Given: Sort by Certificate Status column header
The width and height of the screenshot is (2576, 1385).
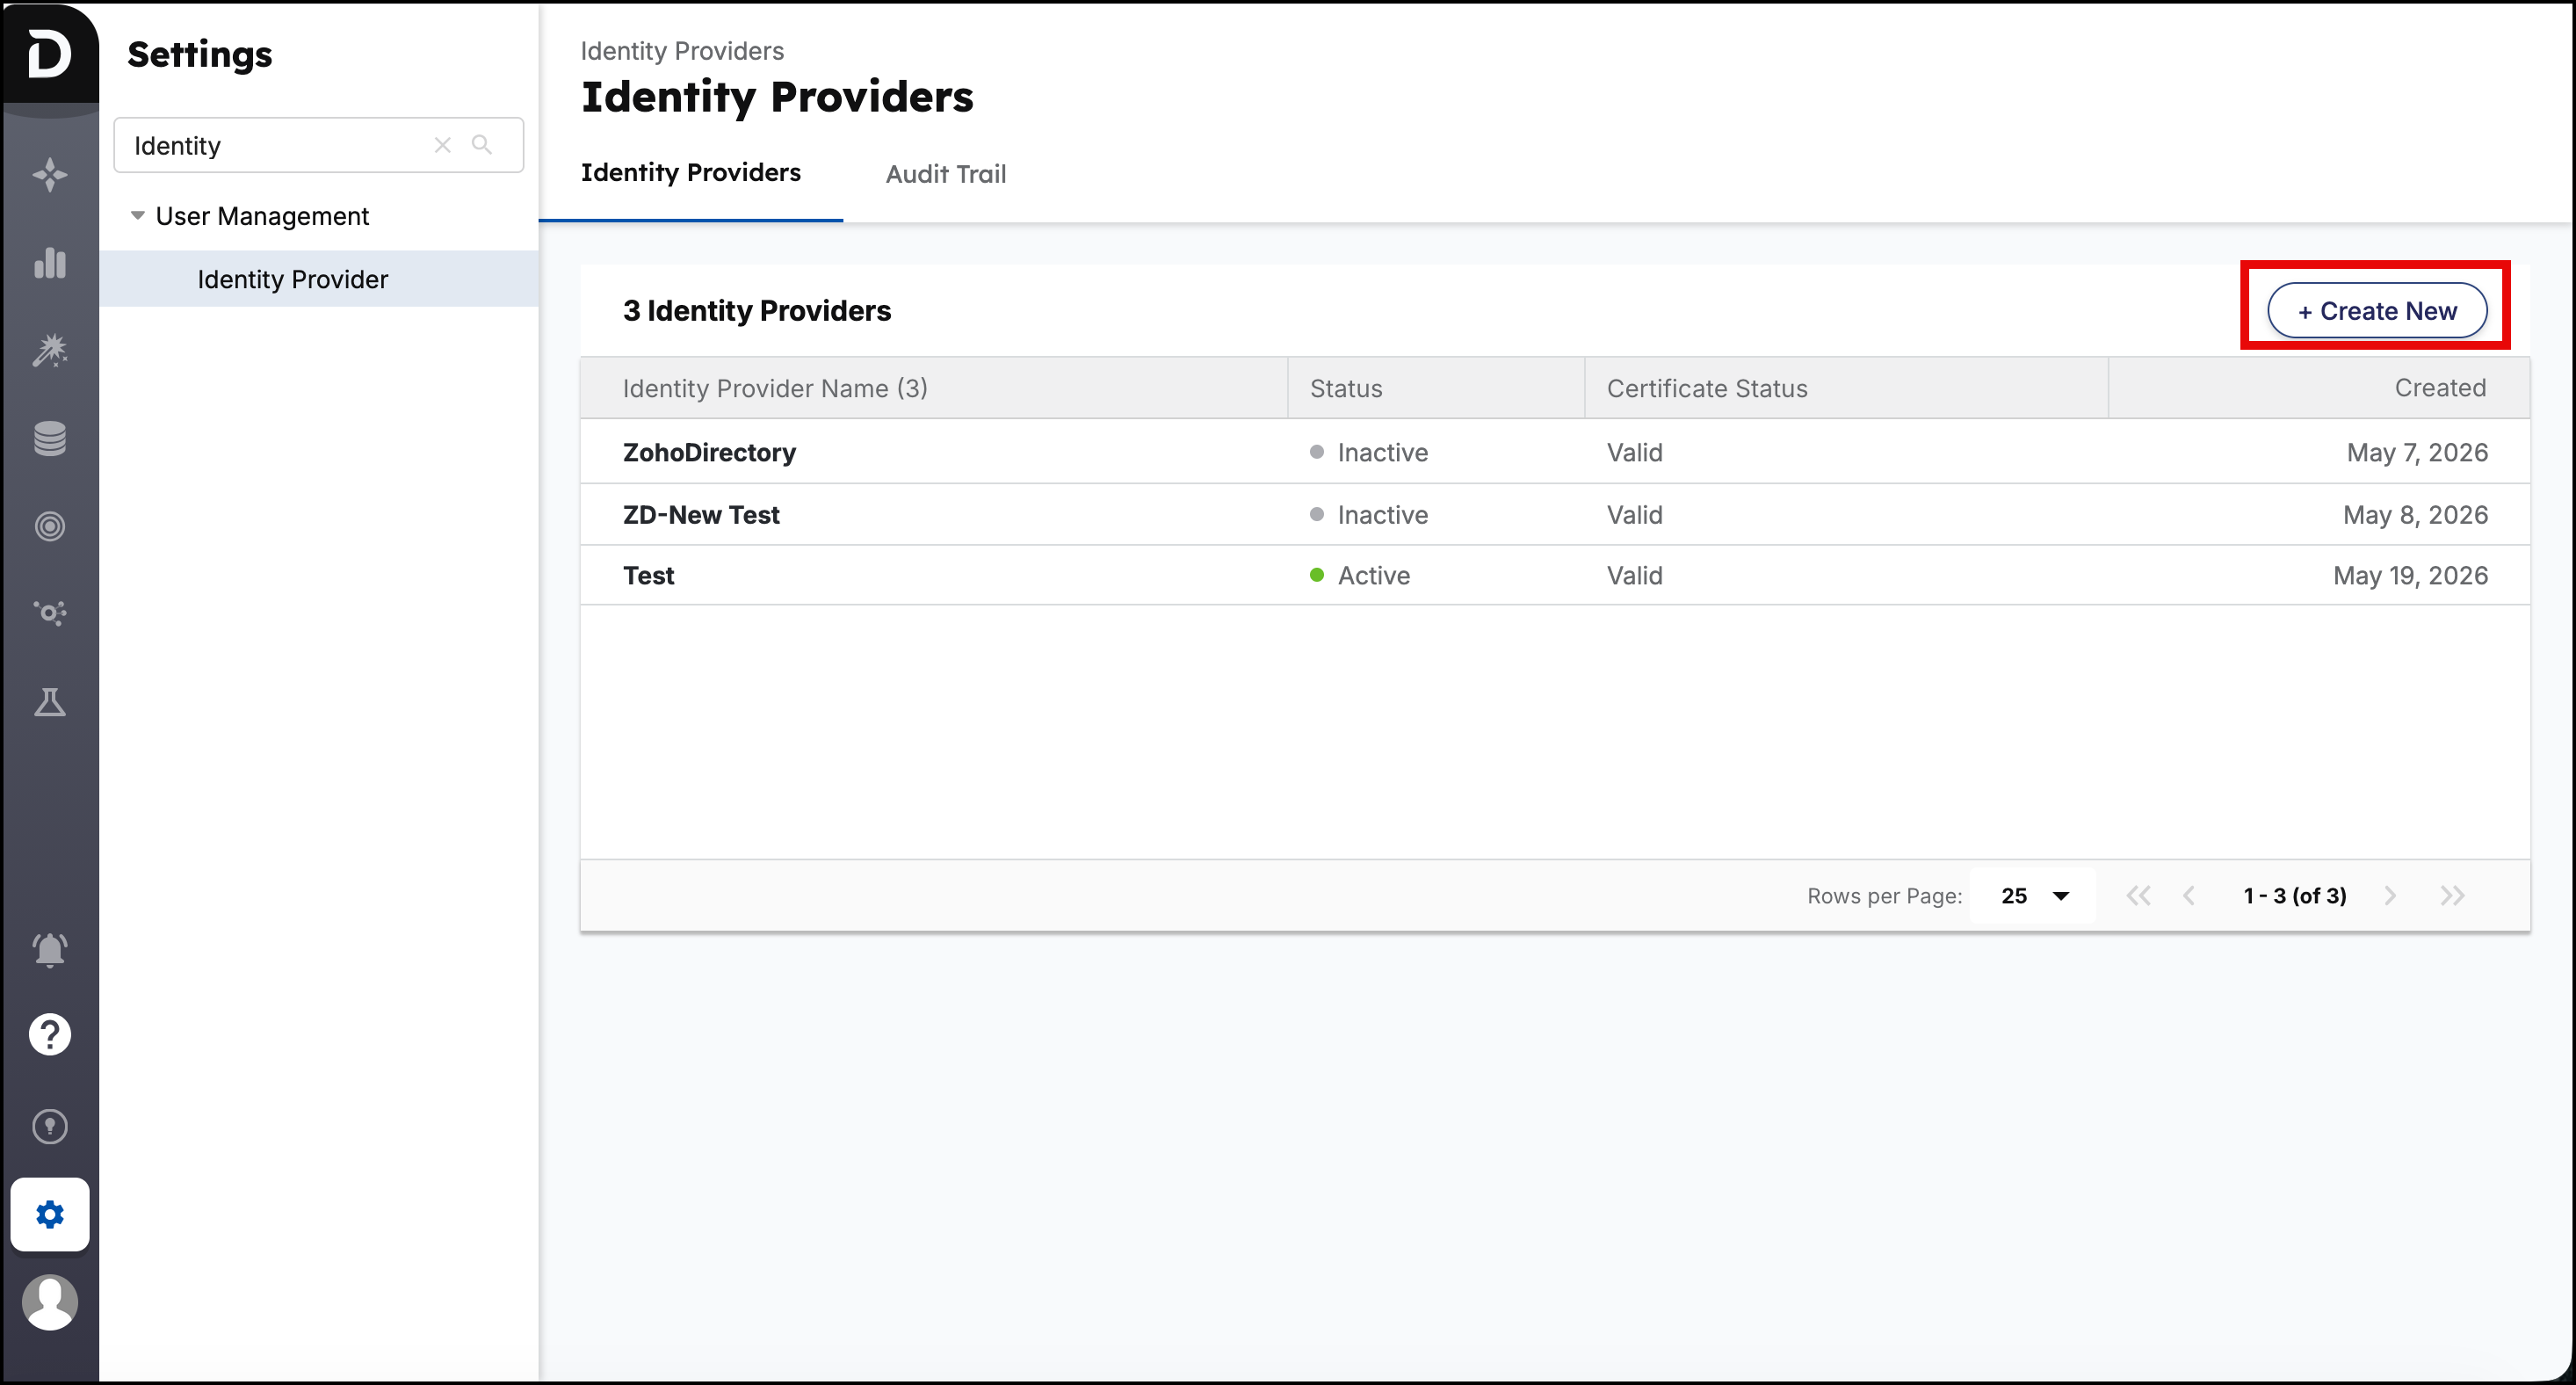Looking at the screenshot, I should click(1707, 388).
